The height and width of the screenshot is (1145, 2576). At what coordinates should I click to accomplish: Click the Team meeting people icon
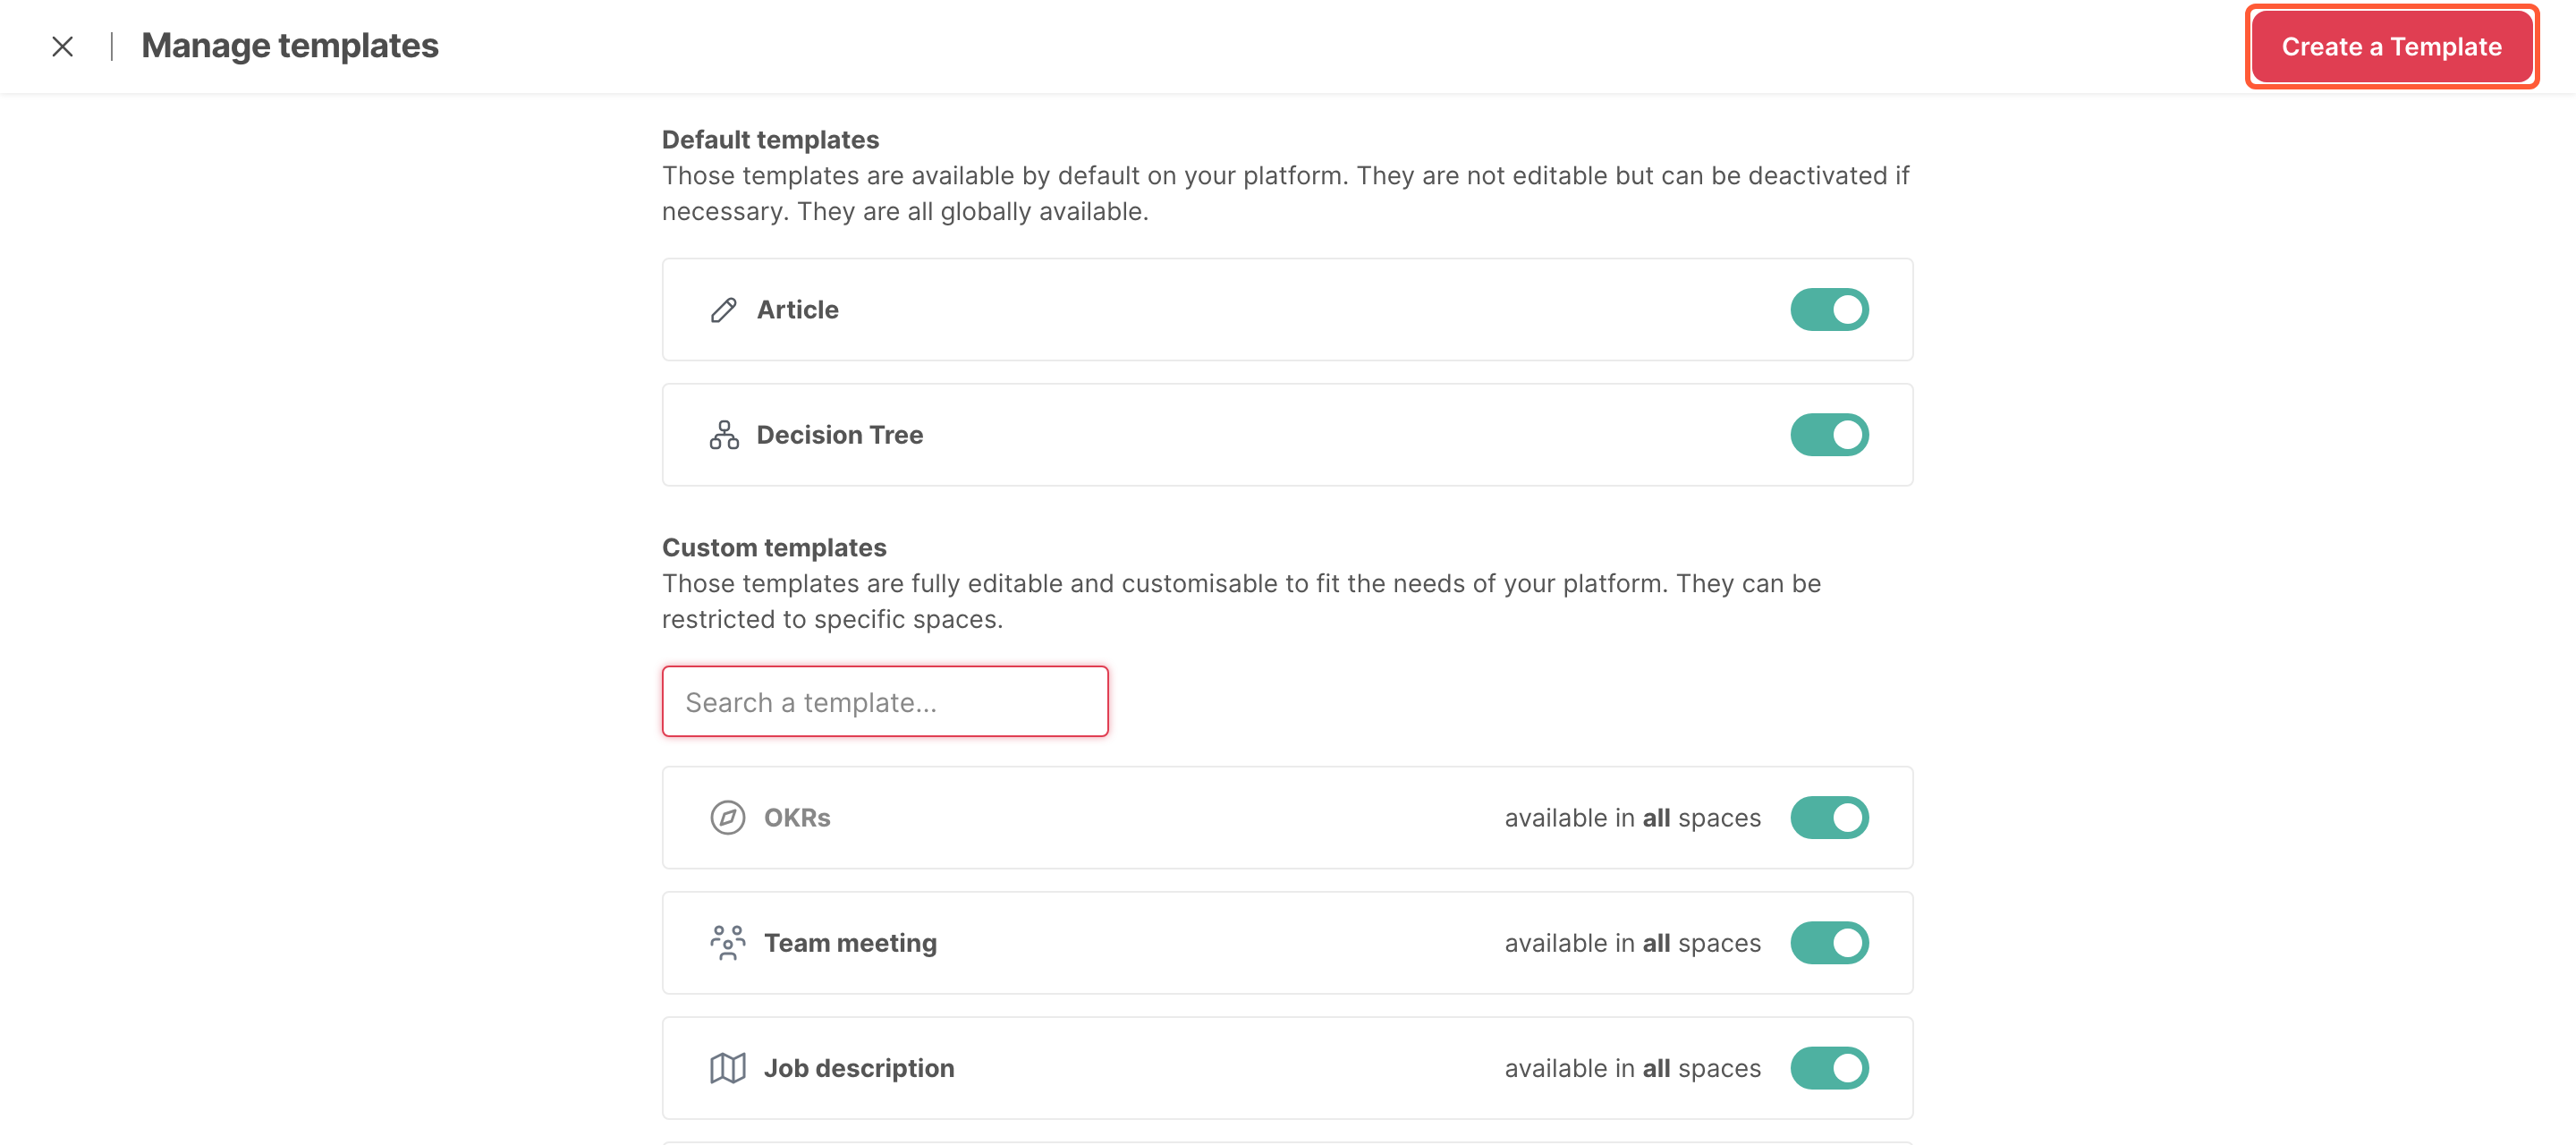click(727, 943)
